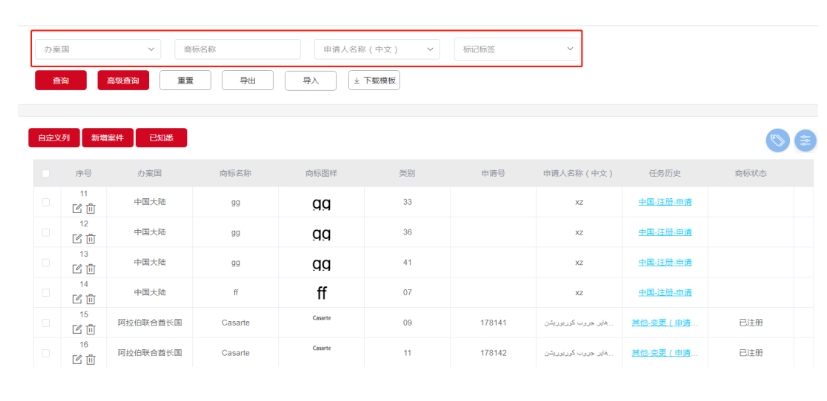Delete row 15 using the trash icon
The width and height of the screenshot is (827, 401).
(x=90, y=329)
